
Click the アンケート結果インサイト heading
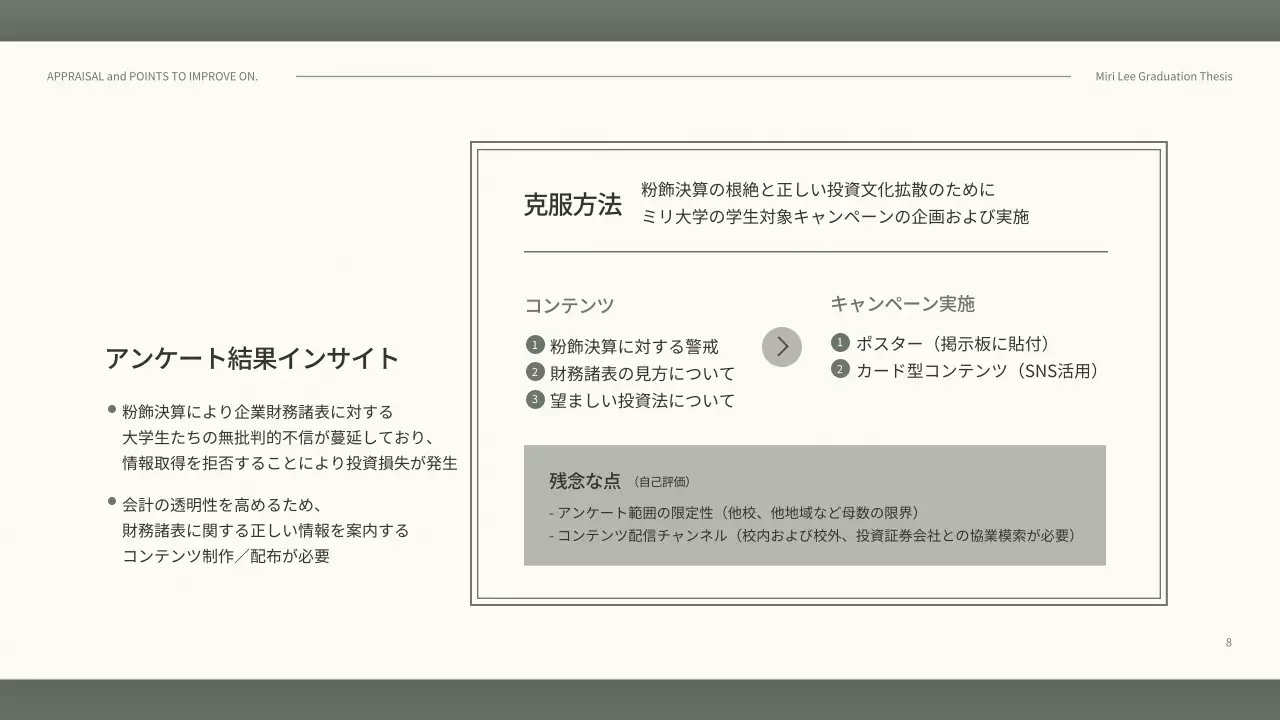[x=252, y=357]
